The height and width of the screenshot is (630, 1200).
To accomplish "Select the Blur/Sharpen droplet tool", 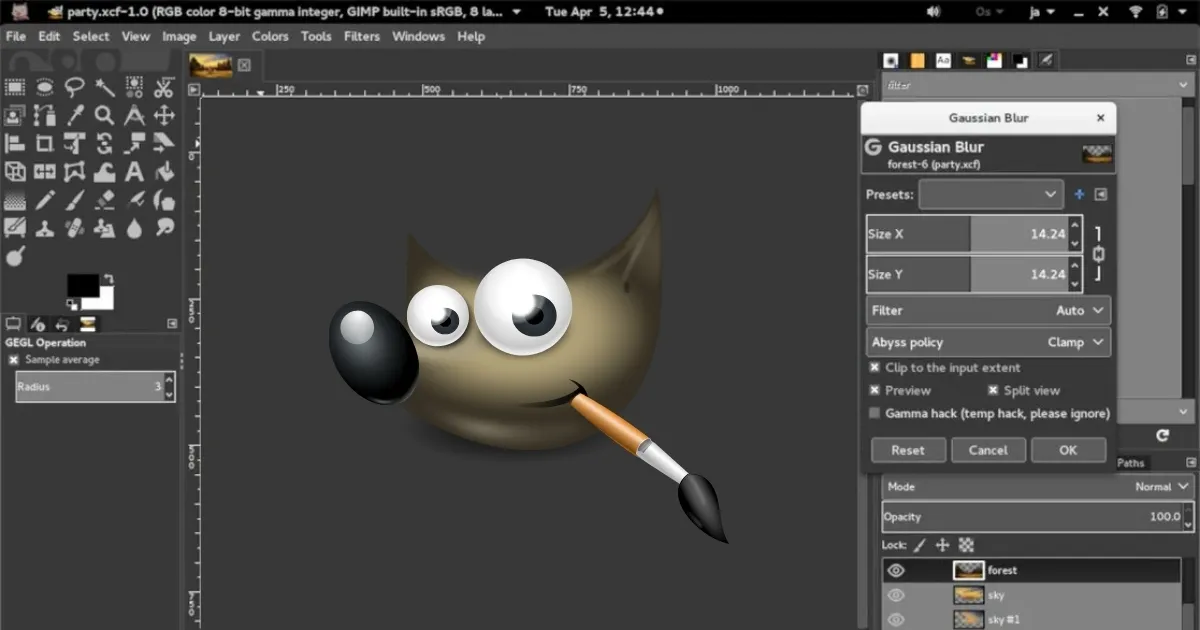I will click(x=135, y=229).
